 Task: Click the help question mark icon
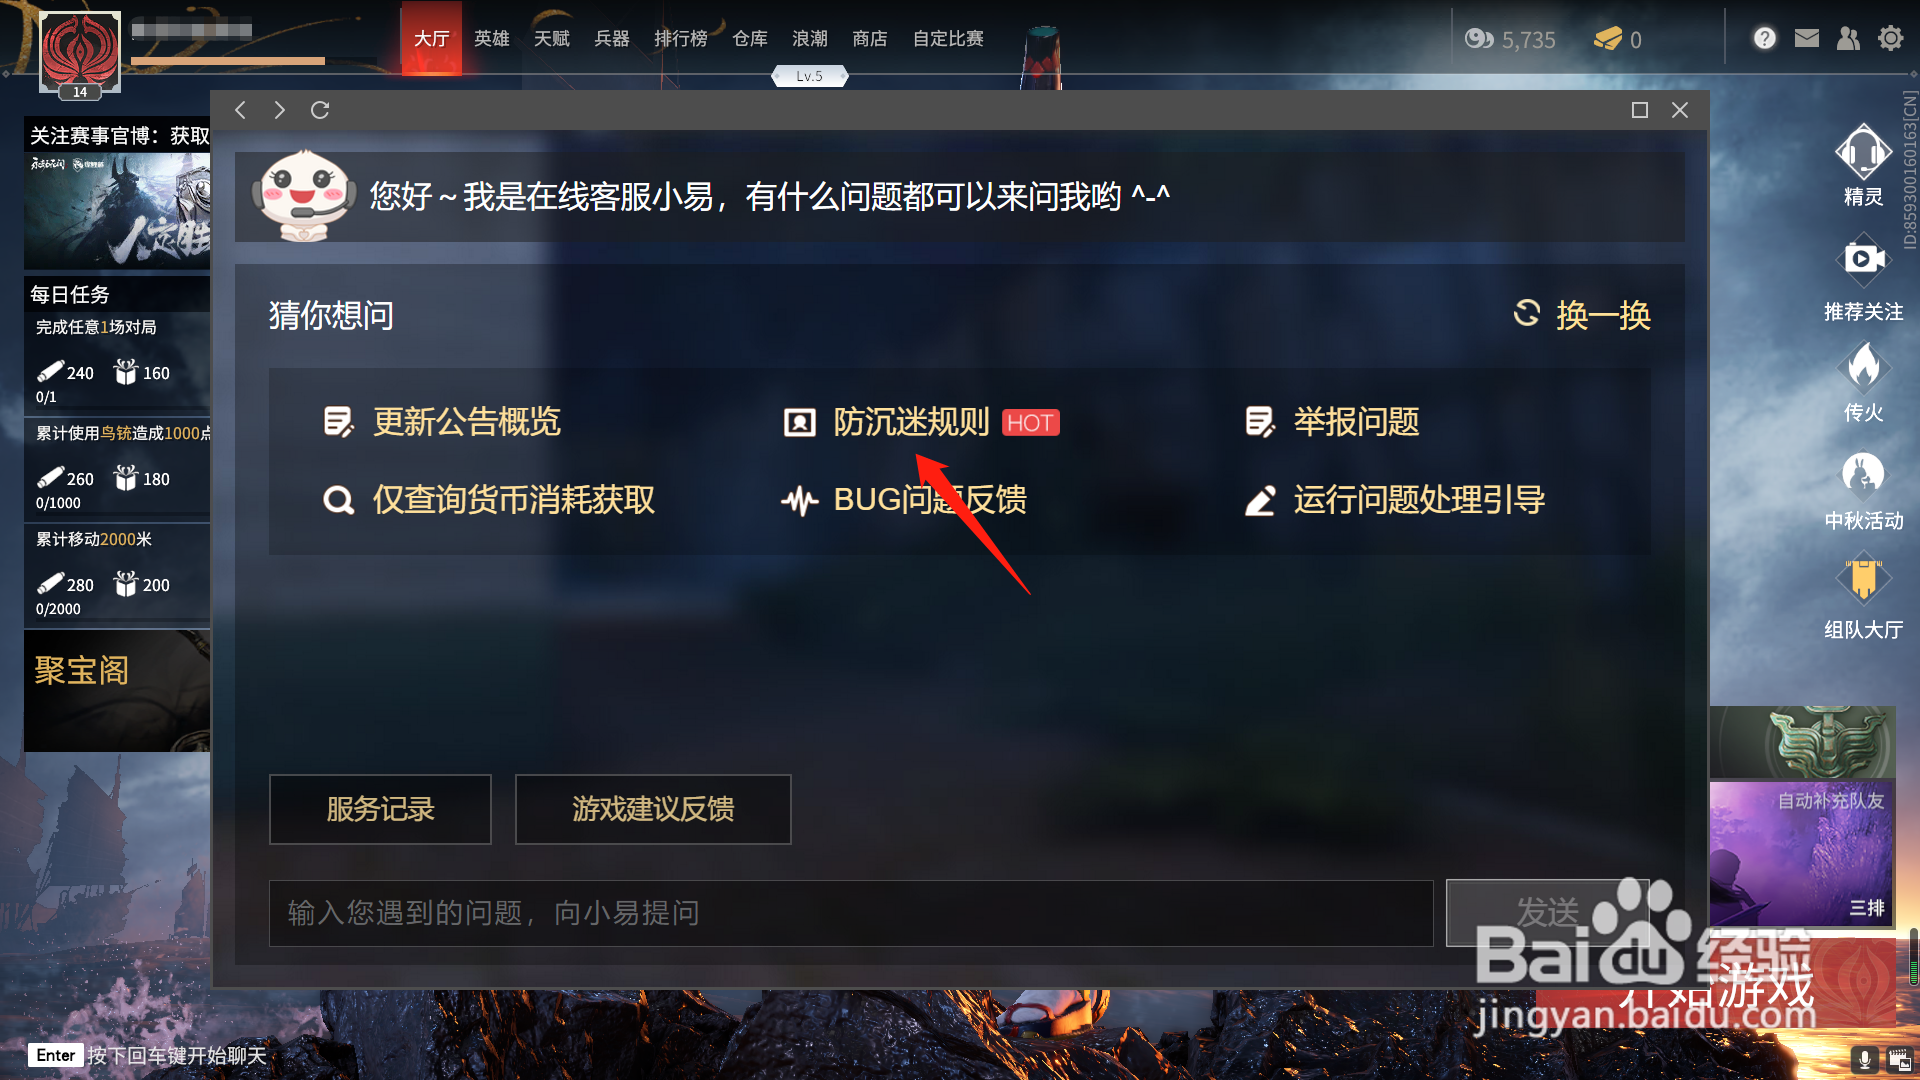coord(1764,39)
